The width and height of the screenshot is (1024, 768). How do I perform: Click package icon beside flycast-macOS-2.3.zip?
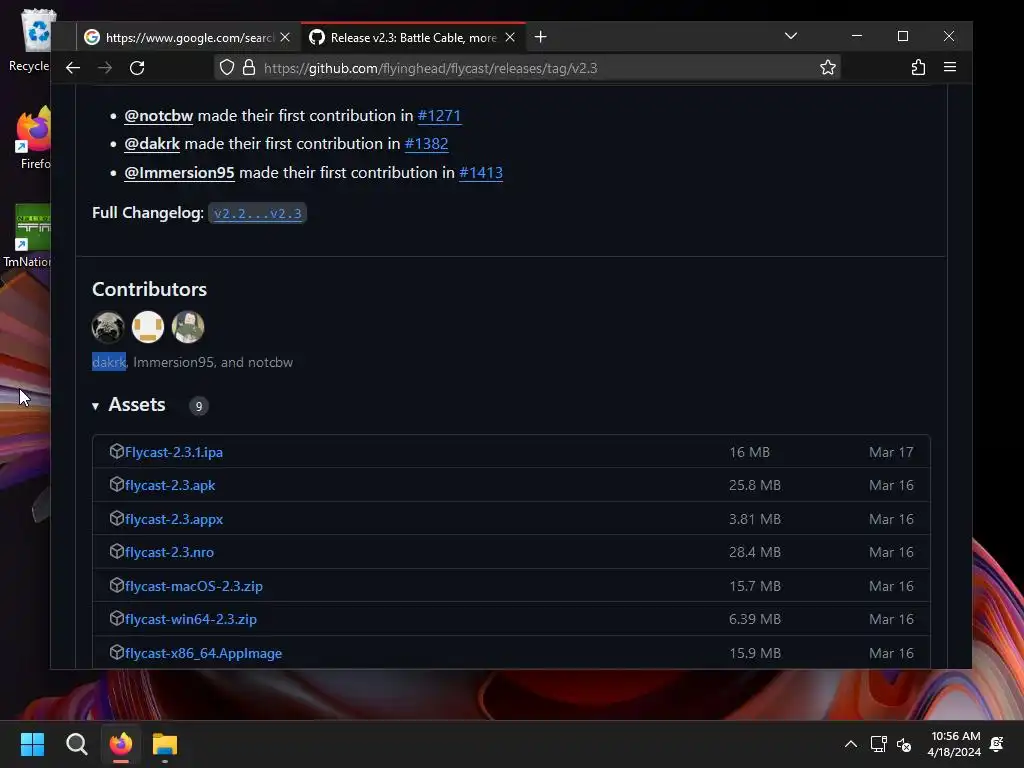tap(117, 585)
